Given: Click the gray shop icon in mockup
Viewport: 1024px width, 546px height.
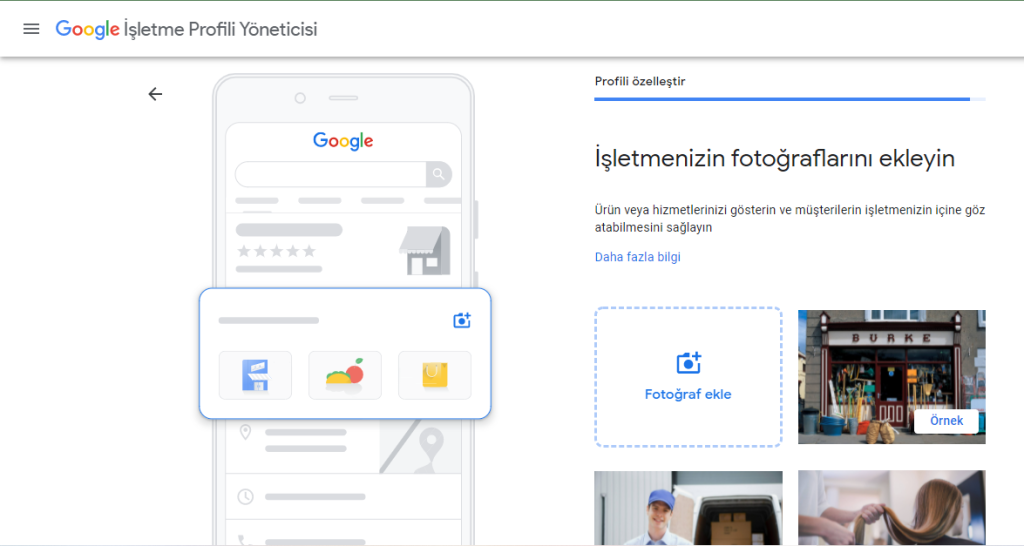Looking at the screenshot, I should (x=425, y=250).
